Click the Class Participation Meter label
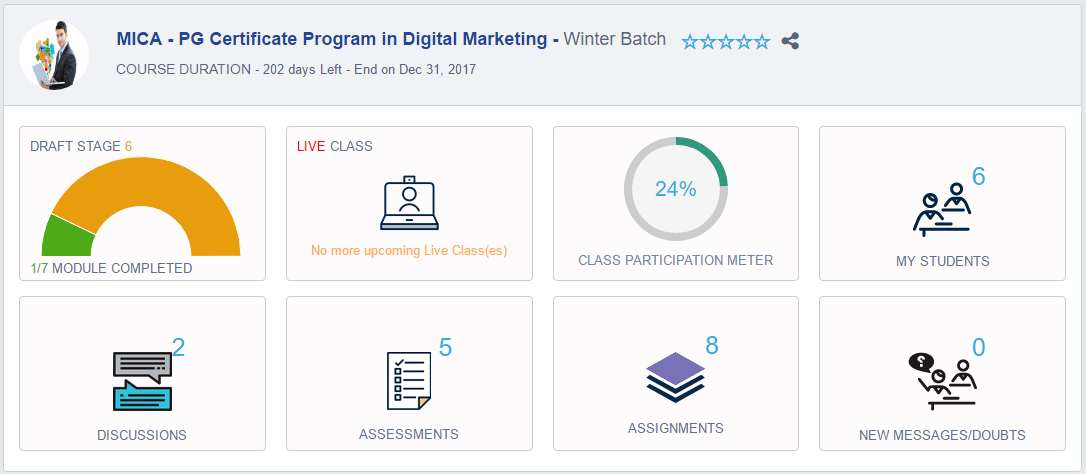This screenshot has height=474, width=1086. [x=675, y=261]
